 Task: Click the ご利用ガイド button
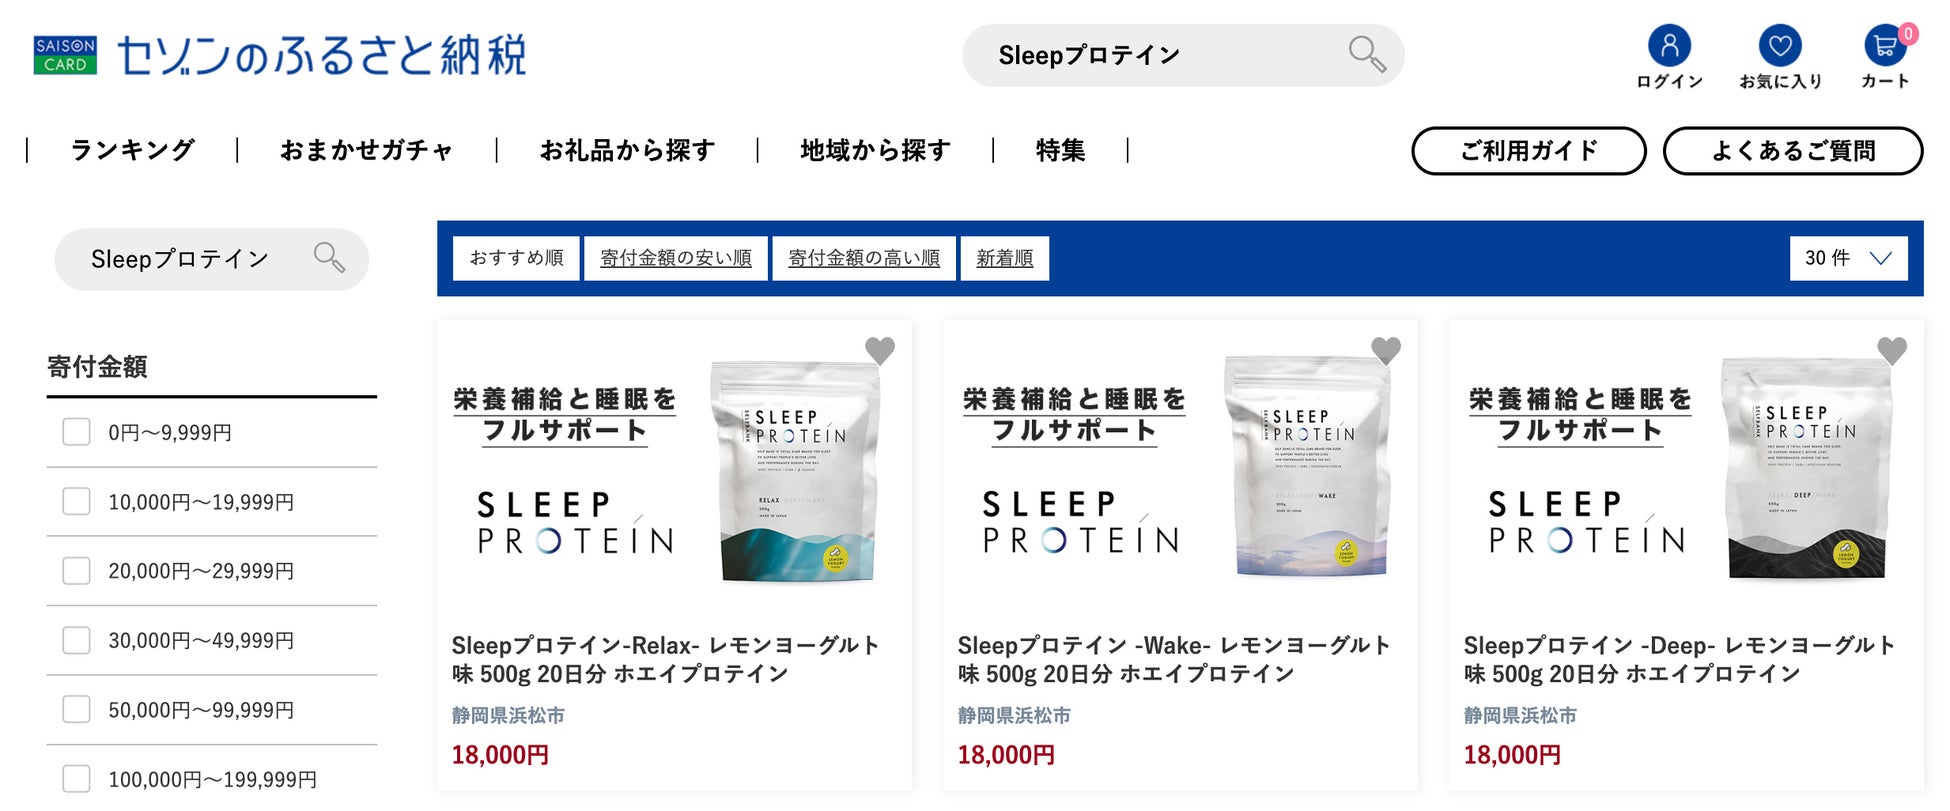[1528, 151]
